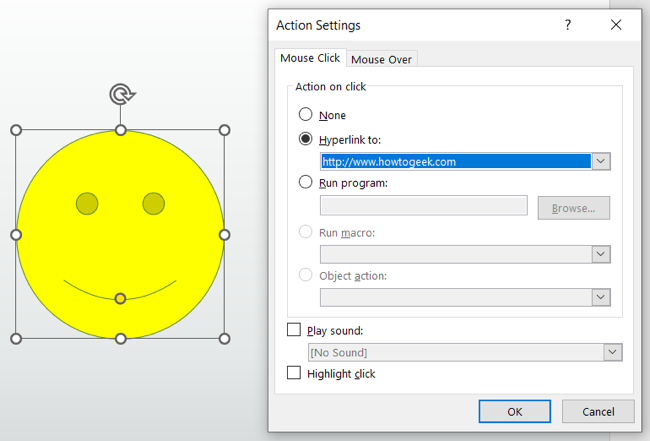Enable the Play sound checkbox
The image size is (650, 441).
[x=294, y=330]
